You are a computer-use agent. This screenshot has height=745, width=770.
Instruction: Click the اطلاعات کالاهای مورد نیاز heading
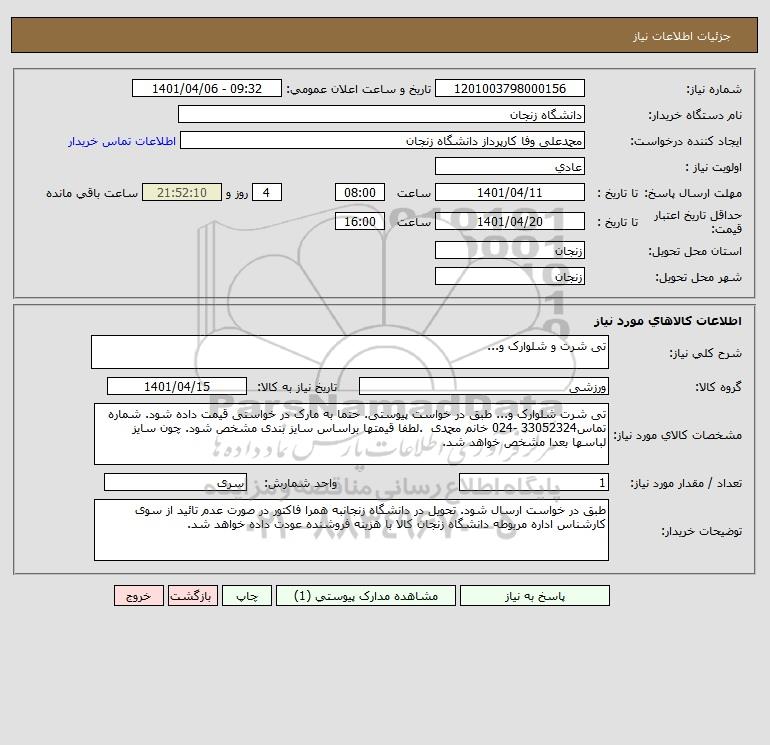[x=668, y=321]
